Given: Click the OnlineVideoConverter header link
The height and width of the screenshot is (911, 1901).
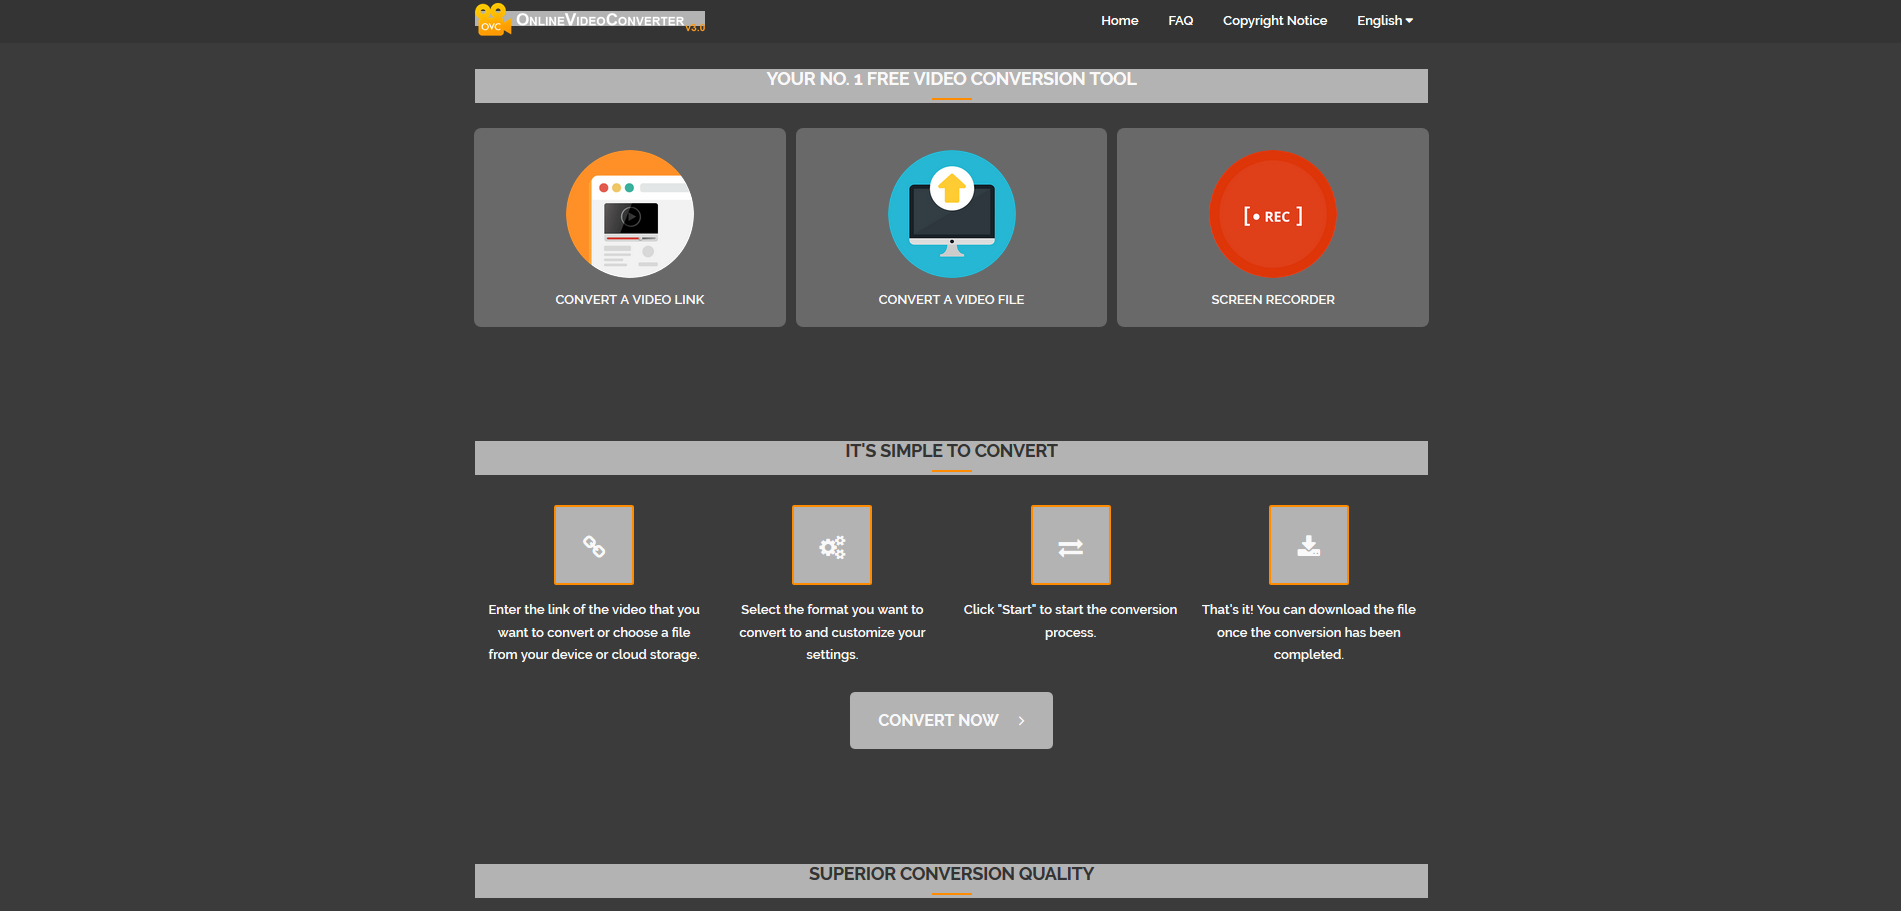Looking at the screenshot, I should (x=598, y=19).
